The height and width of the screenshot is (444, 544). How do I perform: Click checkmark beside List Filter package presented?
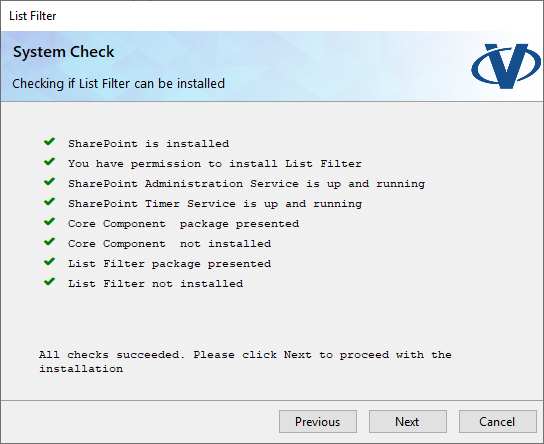coord(49,261)
